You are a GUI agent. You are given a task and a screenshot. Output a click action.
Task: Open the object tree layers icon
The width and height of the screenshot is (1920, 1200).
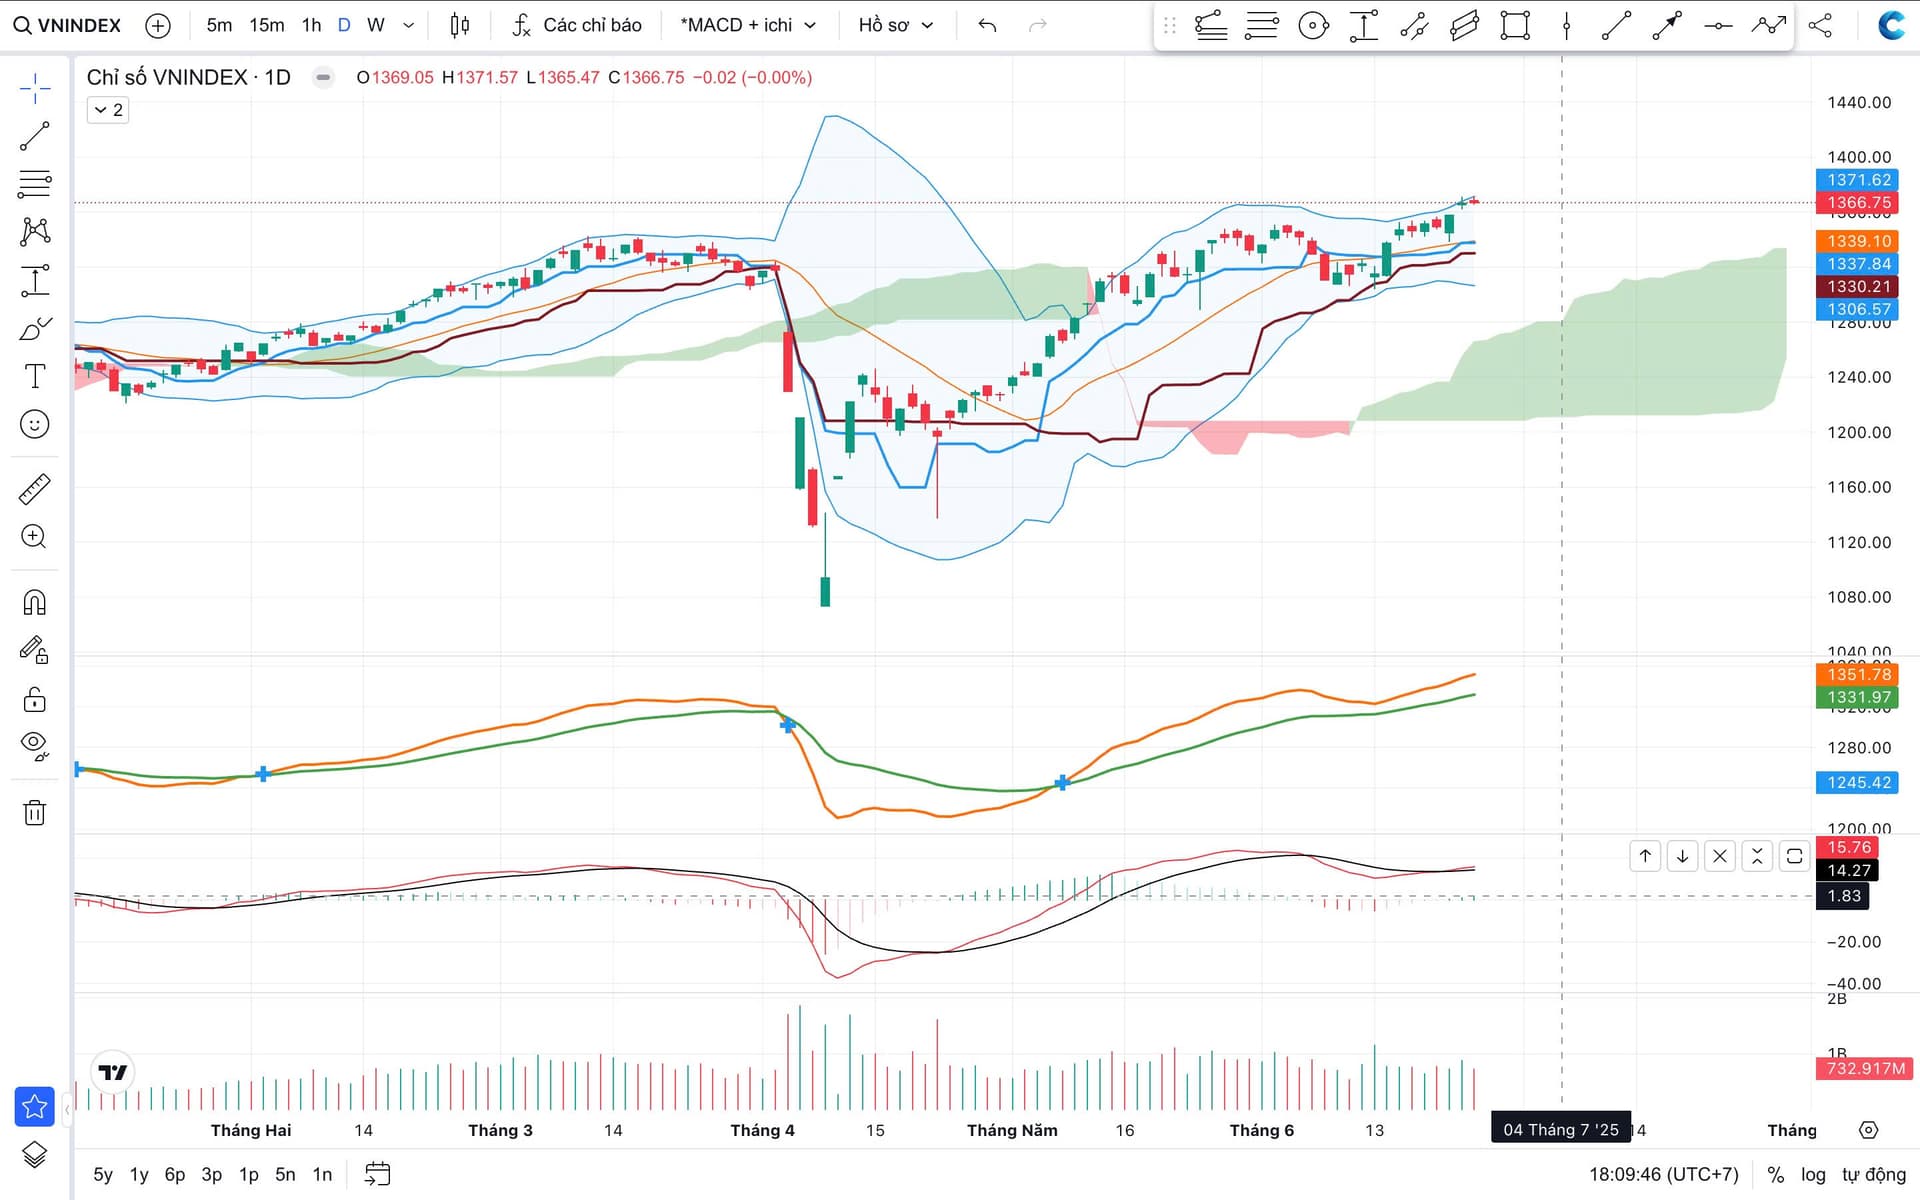point(34,1154)
